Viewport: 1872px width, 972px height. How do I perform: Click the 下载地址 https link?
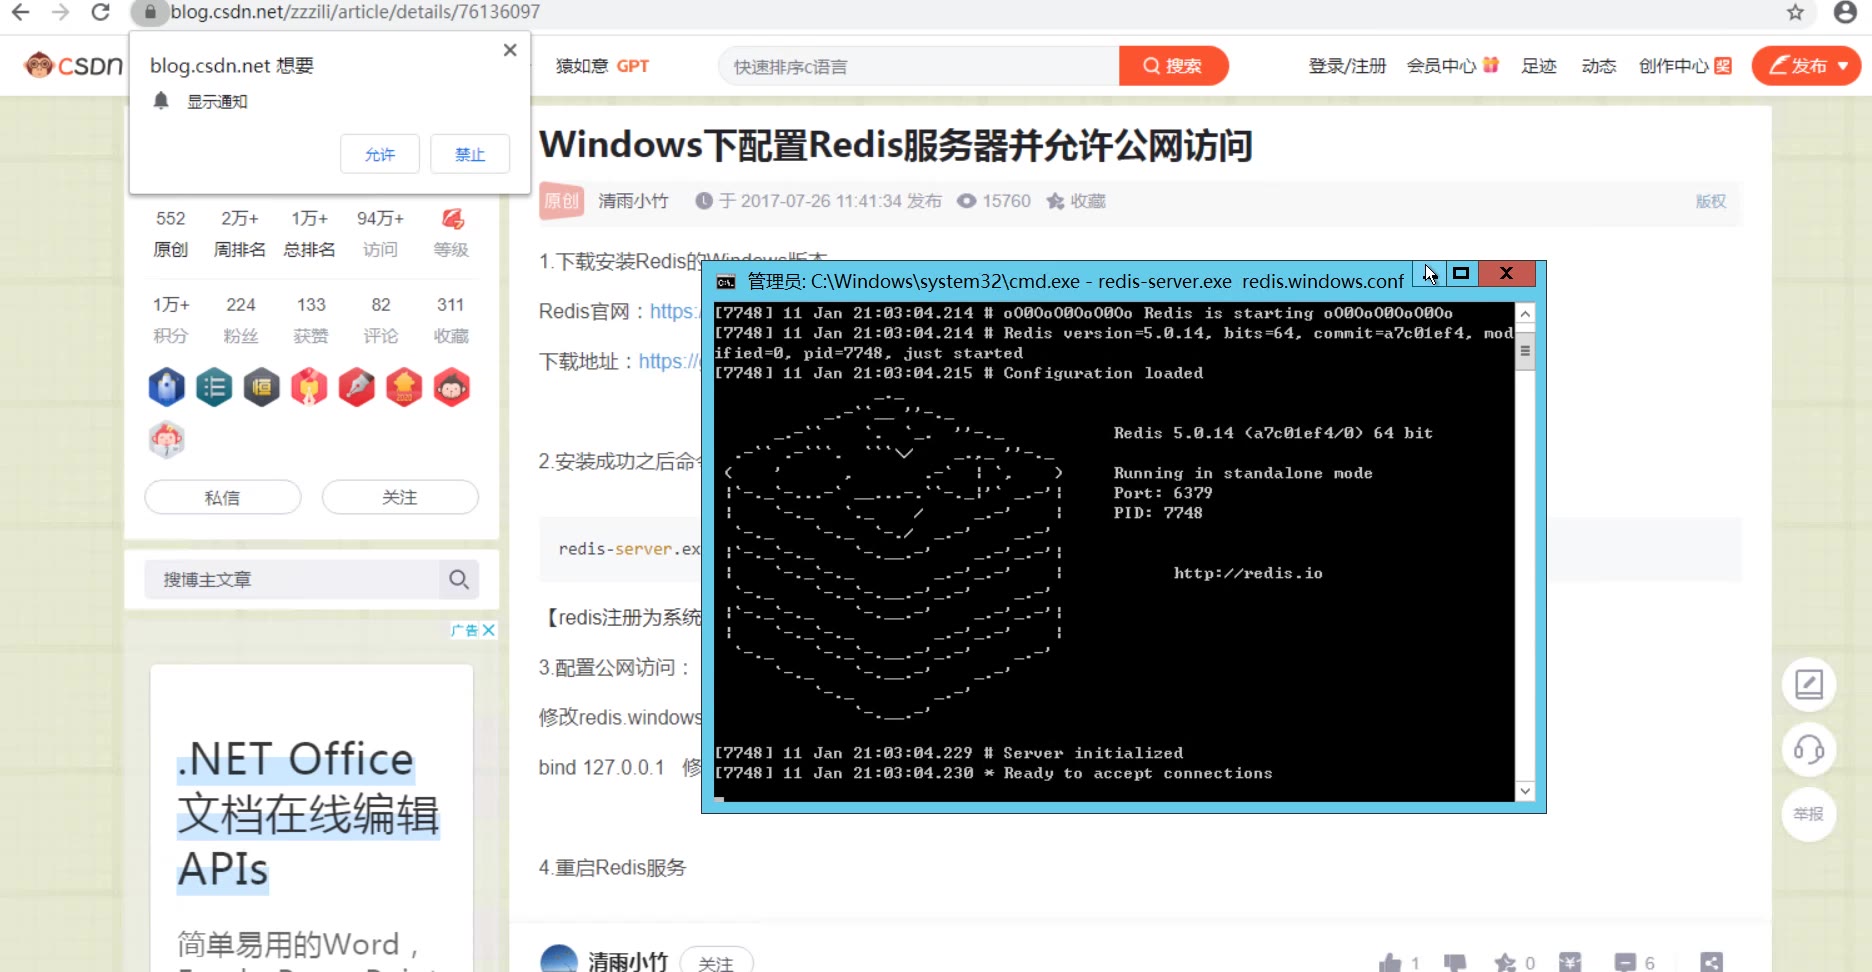click(x=669, y=361)
